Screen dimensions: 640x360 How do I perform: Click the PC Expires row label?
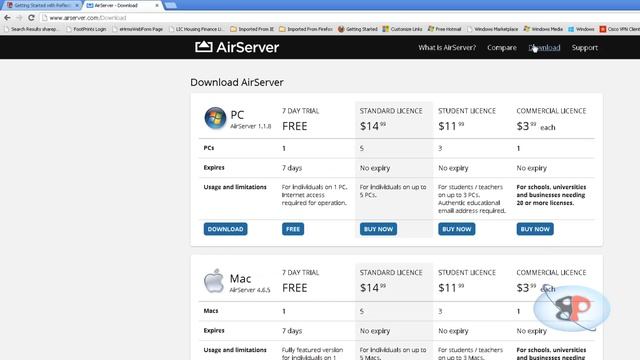click(x=214, y=167)
